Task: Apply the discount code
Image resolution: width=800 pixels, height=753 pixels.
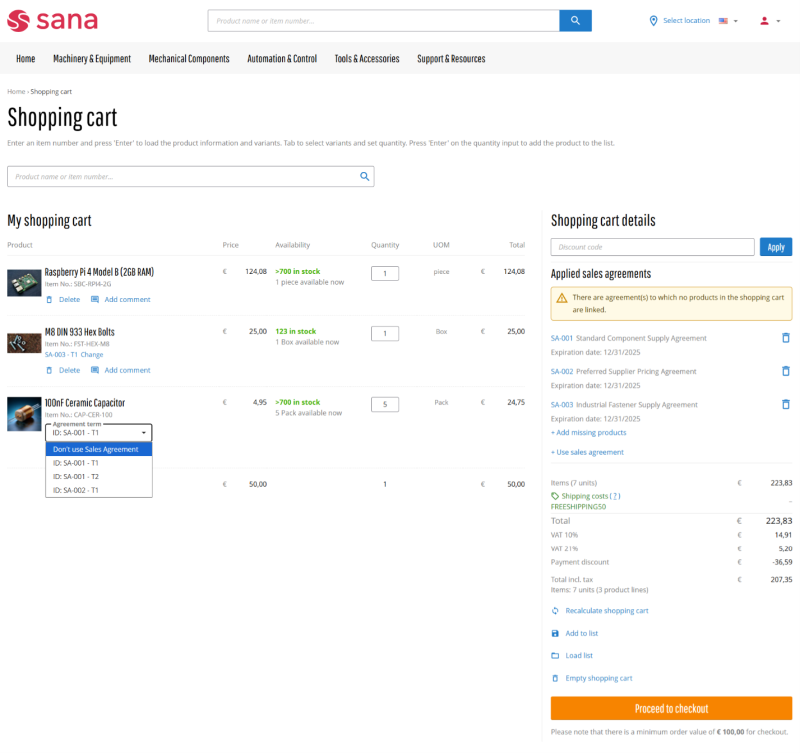Action: (x=775, y=247)
